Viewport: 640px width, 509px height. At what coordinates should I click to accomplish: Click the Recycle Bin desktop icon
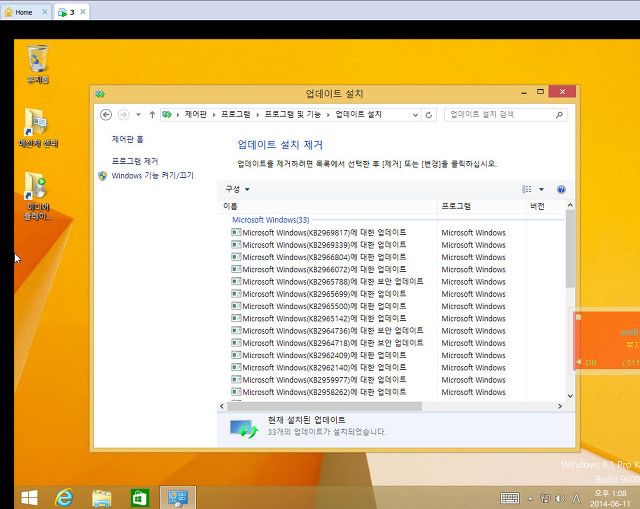(x=38, y=64)
